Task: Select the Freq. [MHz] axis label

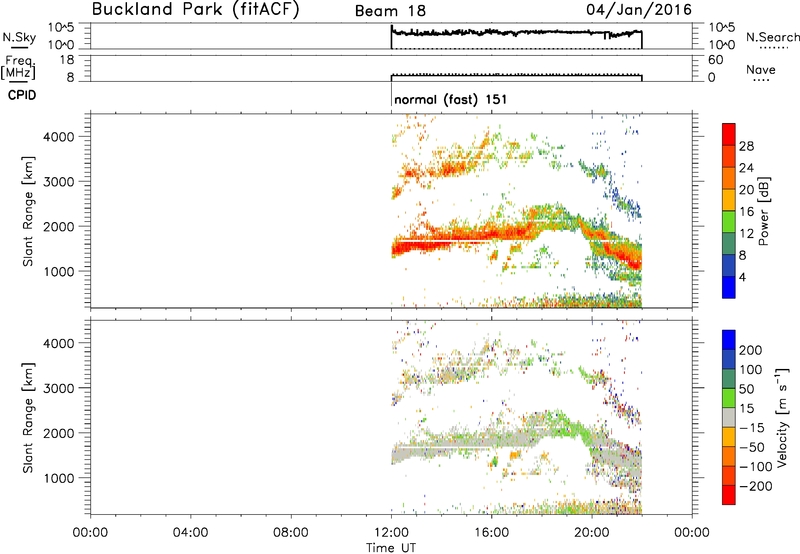Action: [x=18, y=68]
